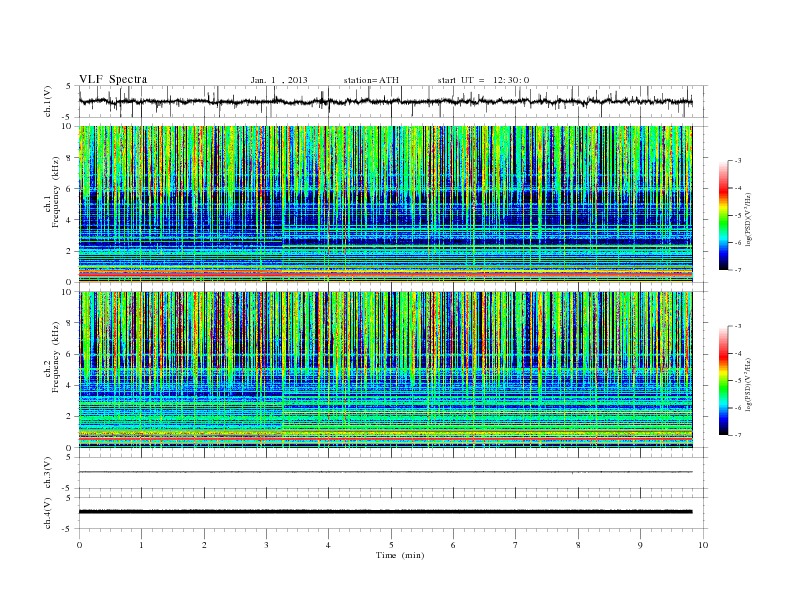This screenshot has height=612, width=792.
Task: Click the '-3' label on ch.1 colorbar
Action: tap(738, 161)
